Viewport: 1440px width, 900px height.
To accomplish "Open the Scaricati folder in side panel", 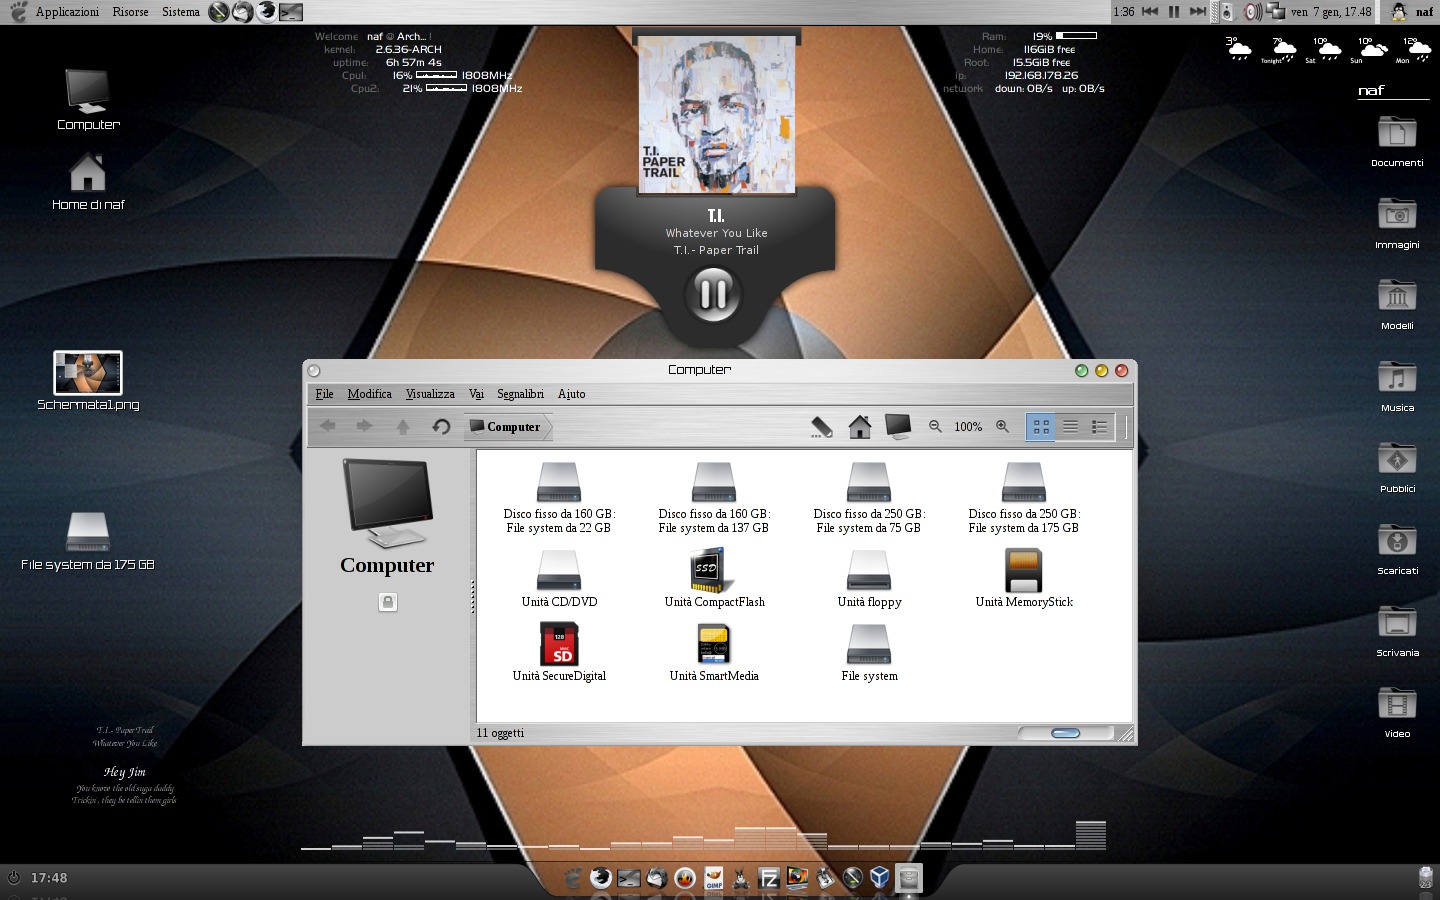I will click(1397, 549).
